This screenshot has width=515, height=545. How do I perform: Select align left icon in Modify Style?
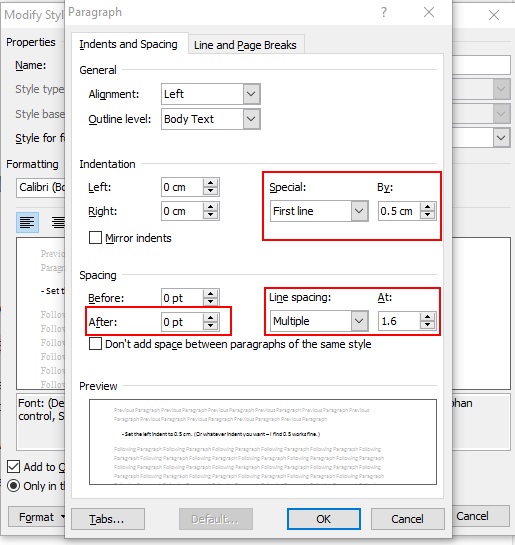click(27, 222)
